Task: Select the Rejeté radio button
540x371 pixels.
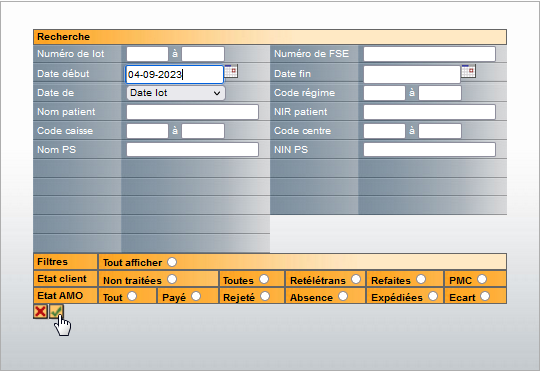Action: (x=265, y=296)
